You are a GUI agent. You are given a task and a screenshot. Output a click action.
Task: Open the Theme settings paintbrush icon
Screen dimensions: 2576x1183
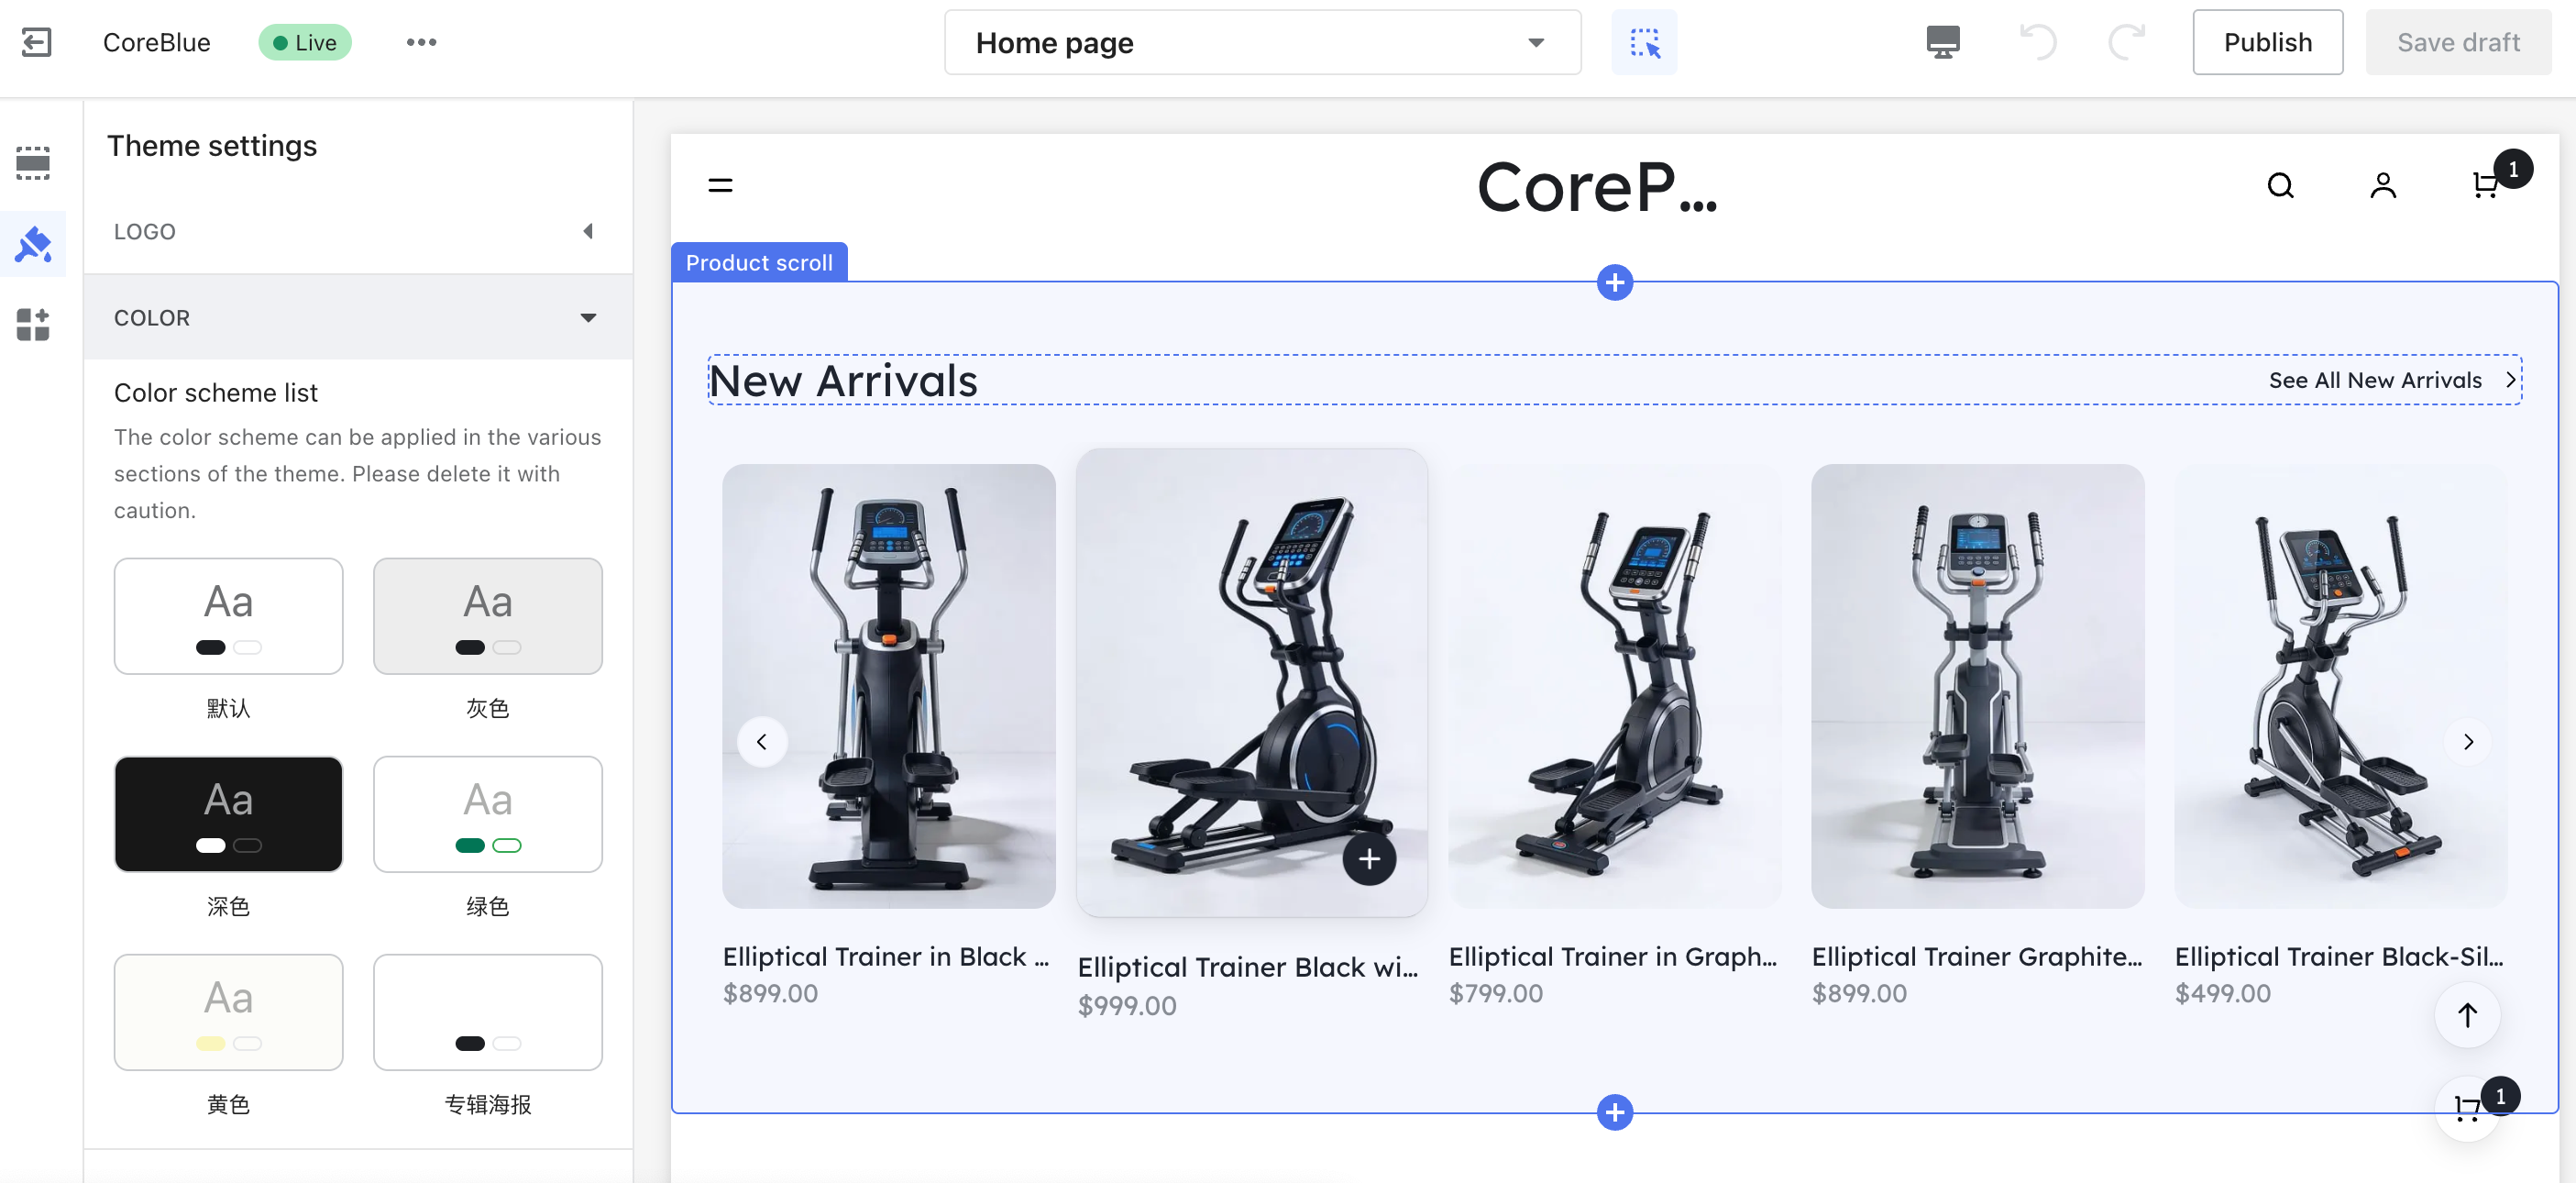point(33,244)
